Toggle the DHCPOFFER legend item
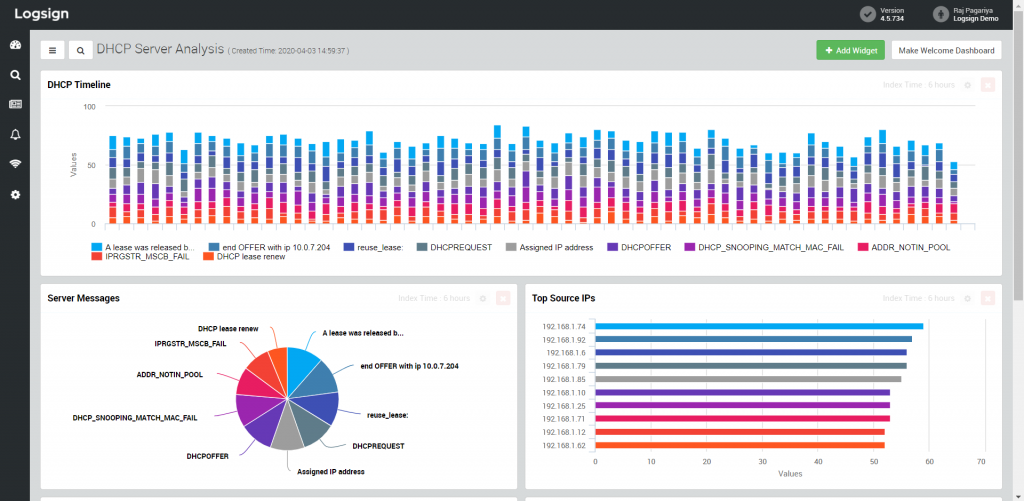 639,248
